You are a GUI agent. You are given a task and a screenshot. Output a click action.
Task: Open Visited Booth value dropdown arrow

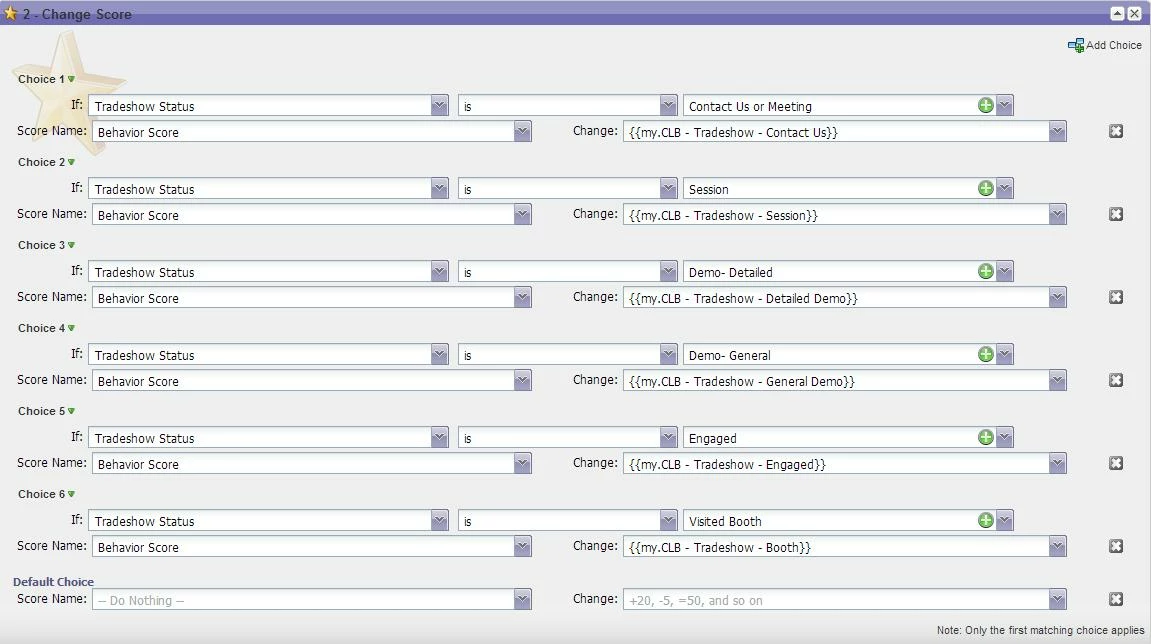coord(1005,521)
